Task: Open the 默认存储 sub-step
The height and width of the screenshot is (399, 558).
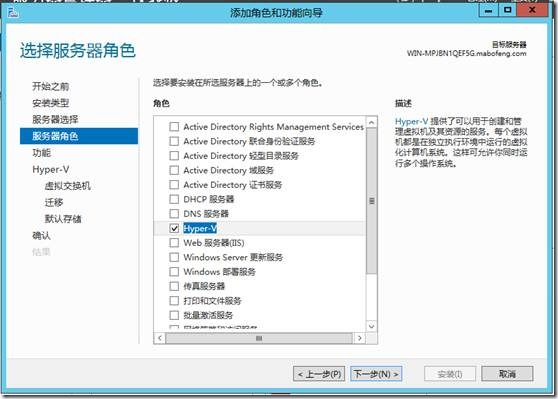Action: click(63, 219)
